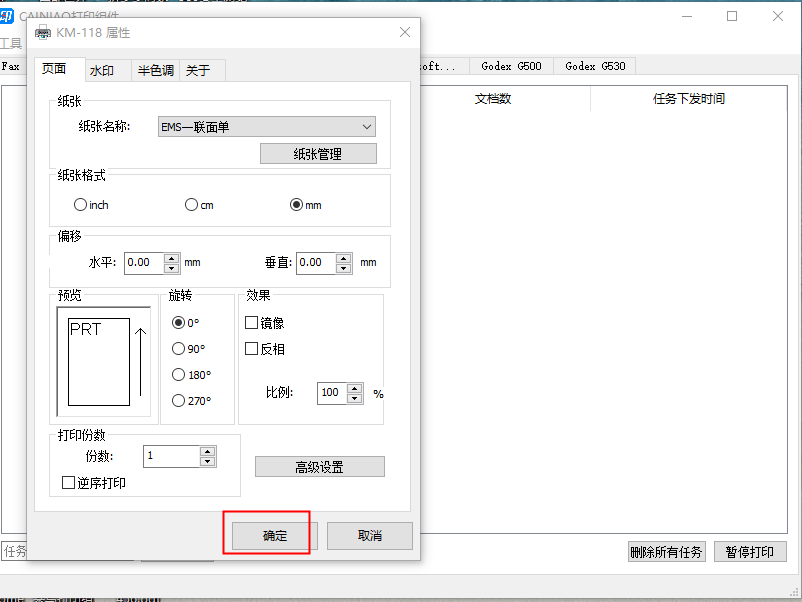Click the printer icon in dialog title
The height and width of the screenshot is (602, 802).
tap(42, 33)
